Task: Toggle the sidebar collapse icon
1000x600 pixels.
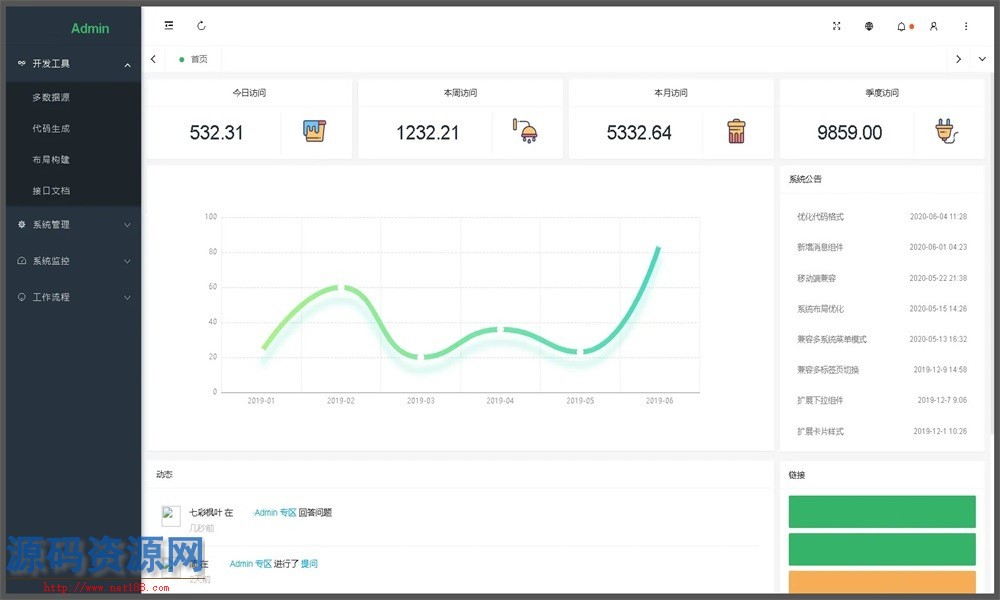Action: [x=168, y=26]
